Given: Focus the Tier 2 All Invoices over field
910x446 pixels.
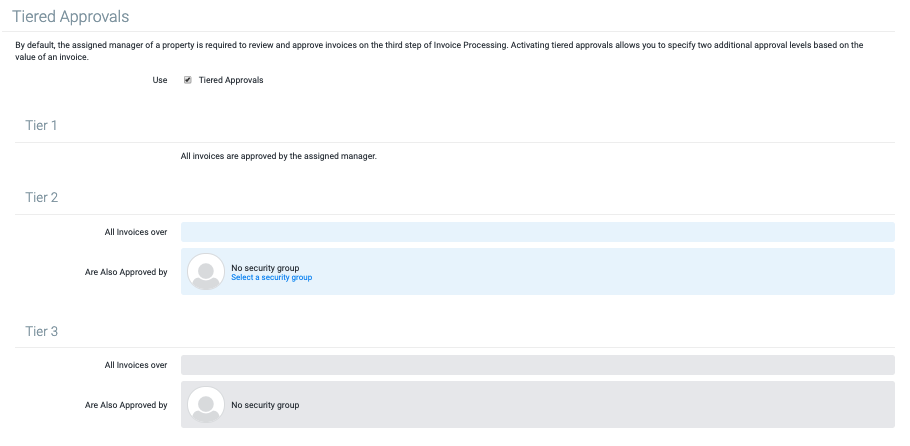Looking at the screenshot, I should (x=537, y=232).
